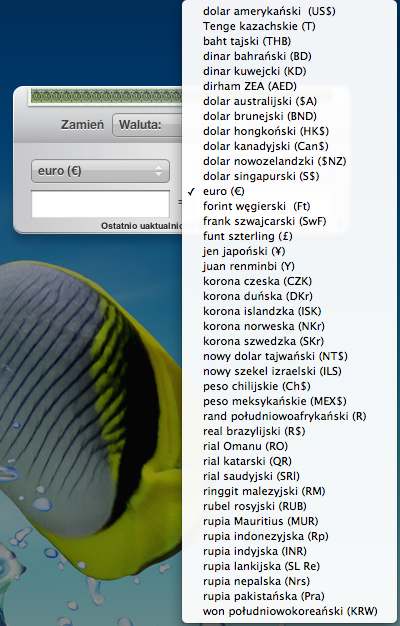Pick rupia indonezyjska (Rp)

[289, 537]
